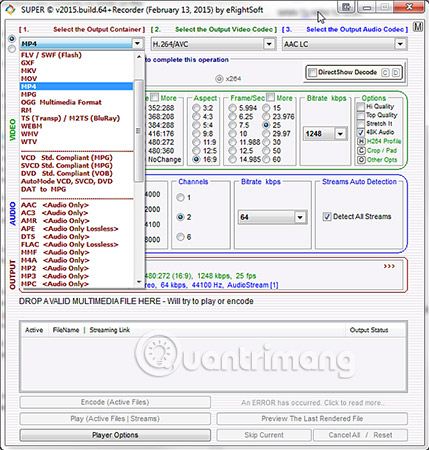
Task: Check the Hi Quality option
Action: coord(361,107)
